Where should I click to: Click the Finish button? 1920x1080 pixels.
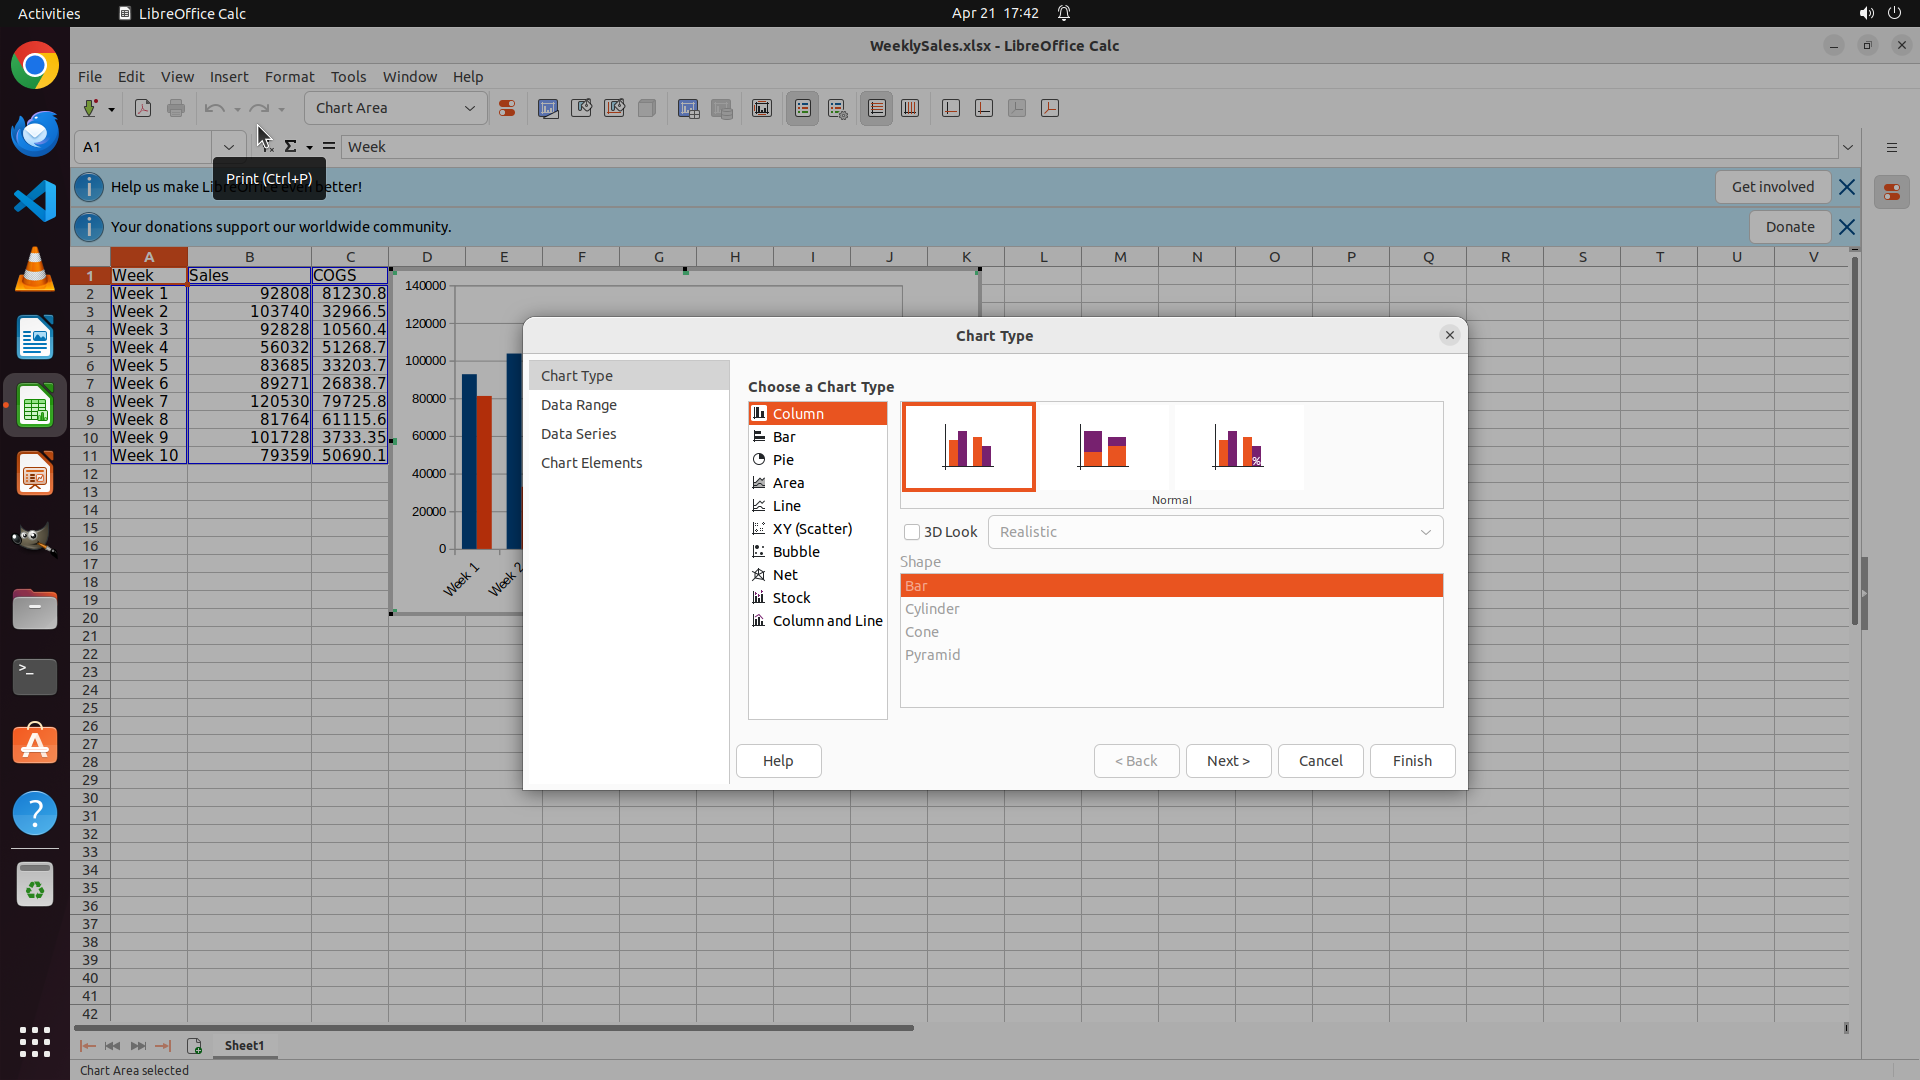(x=1411, y=761)
